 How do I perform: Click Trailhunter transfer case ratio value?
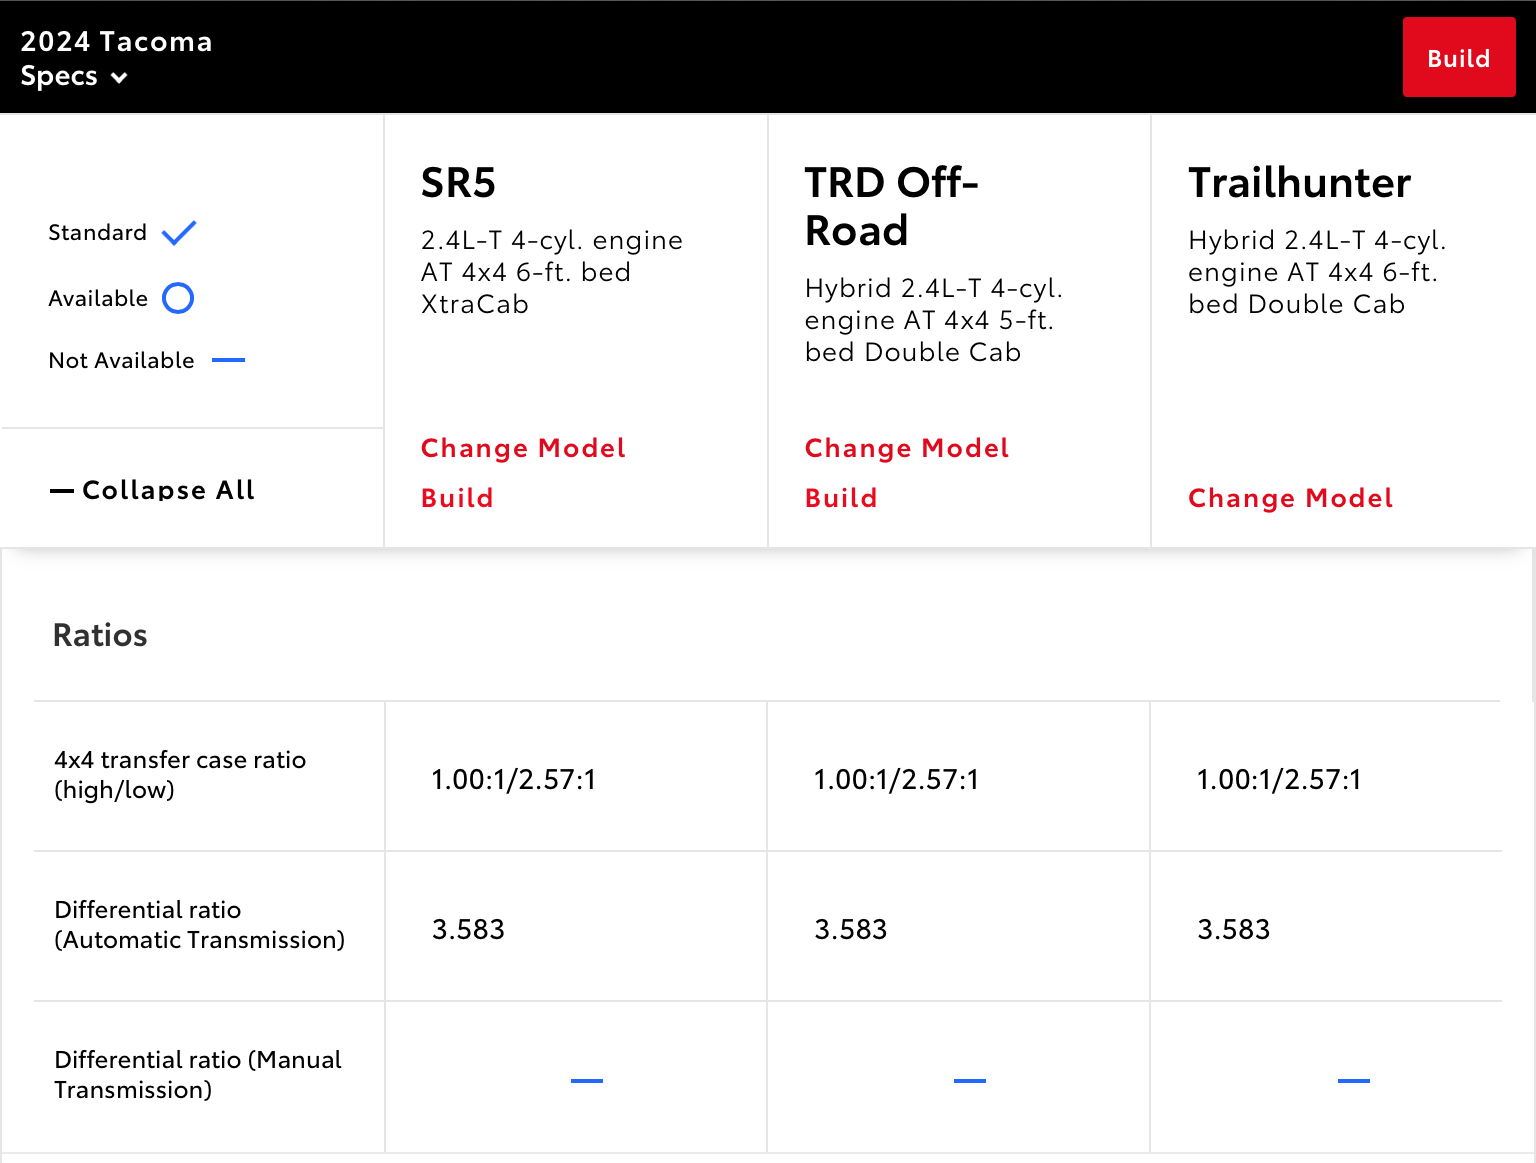pos(1280,780)
